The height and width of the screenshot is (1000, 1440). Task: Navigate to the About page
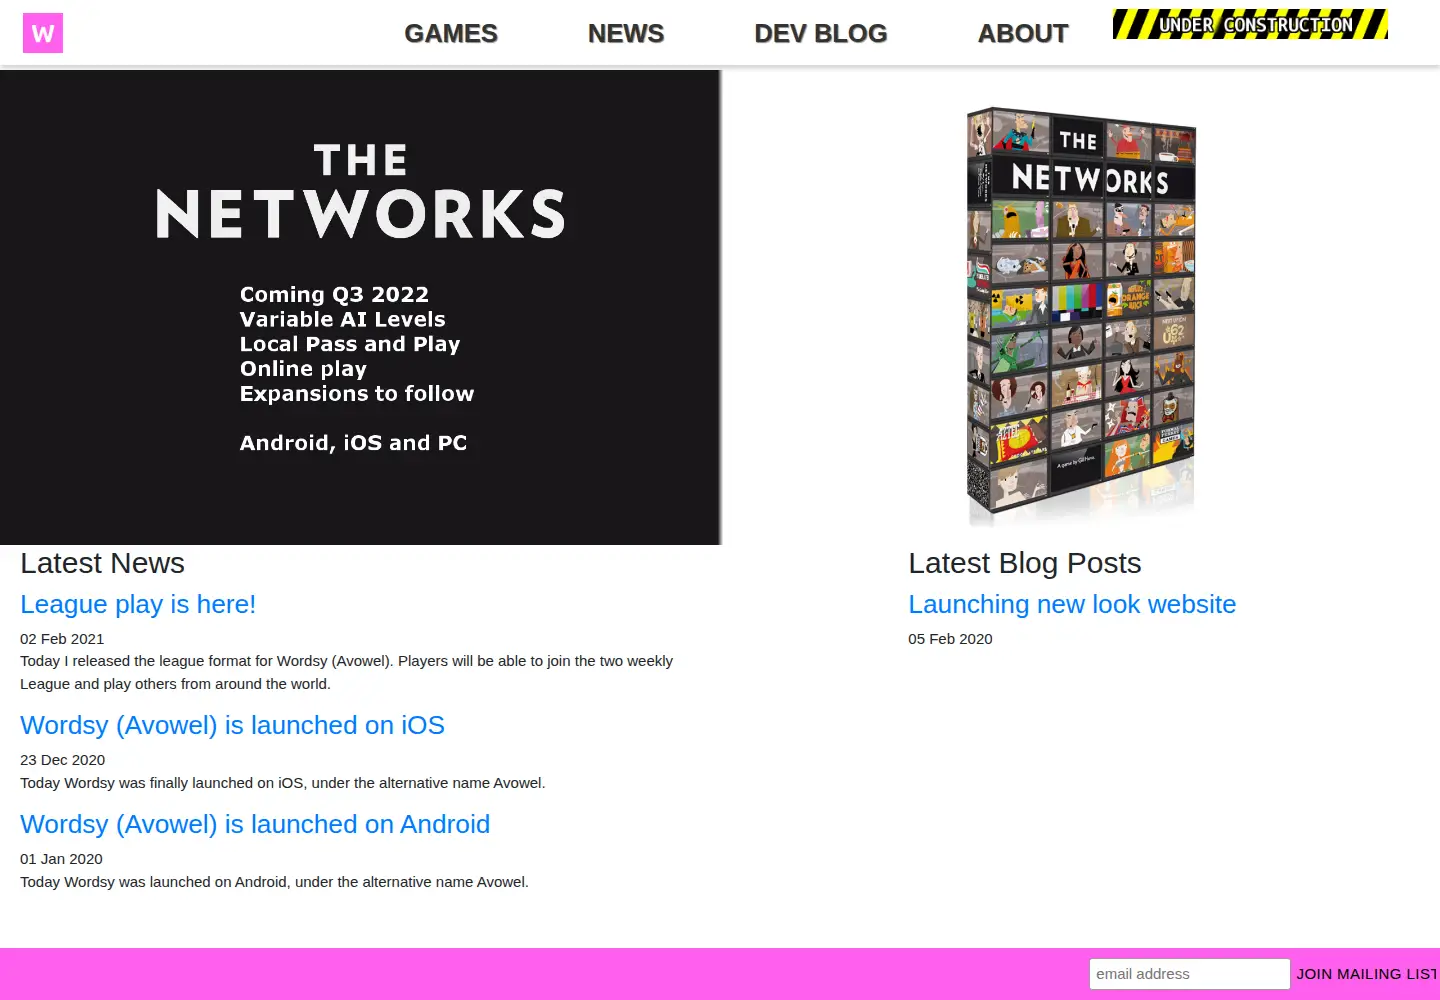click(x=1023, y=34)
